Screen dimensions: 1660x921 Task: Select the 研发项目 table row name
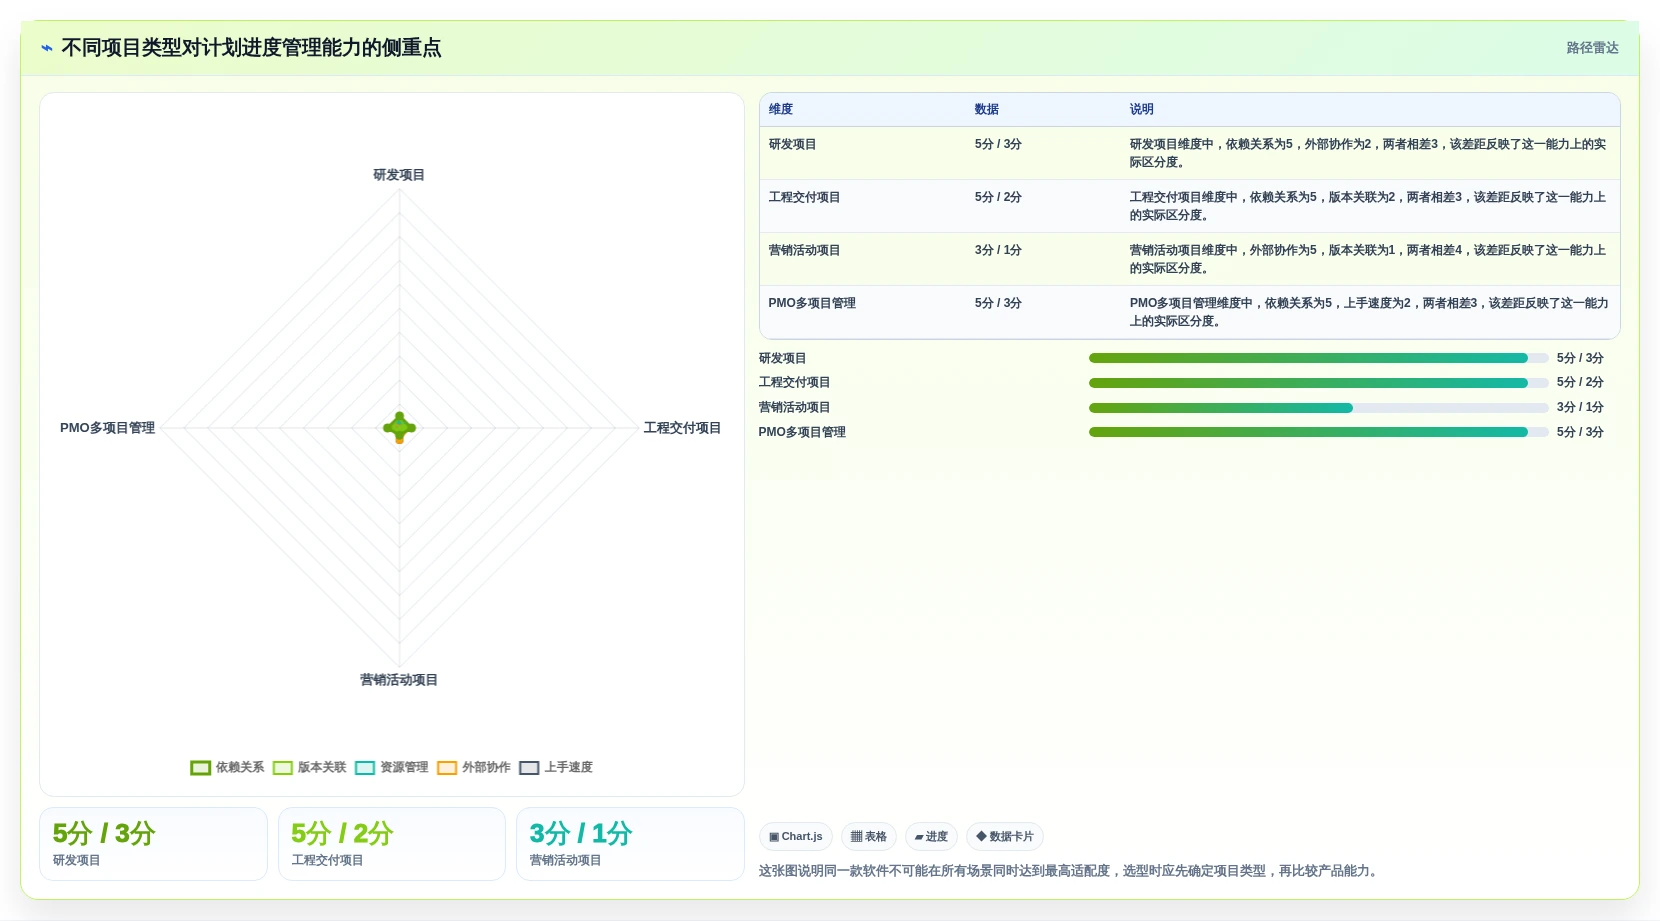(793, 144)
